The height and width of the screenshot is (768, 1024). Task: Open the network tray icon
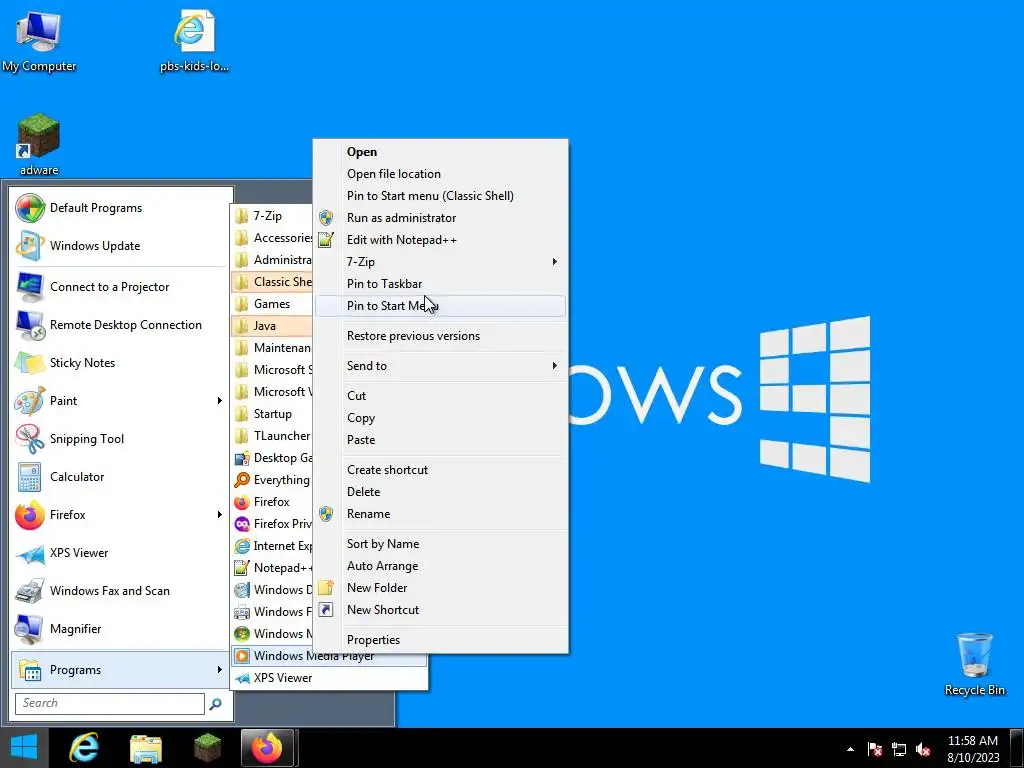pyautogui.click(x=899, y=749)
